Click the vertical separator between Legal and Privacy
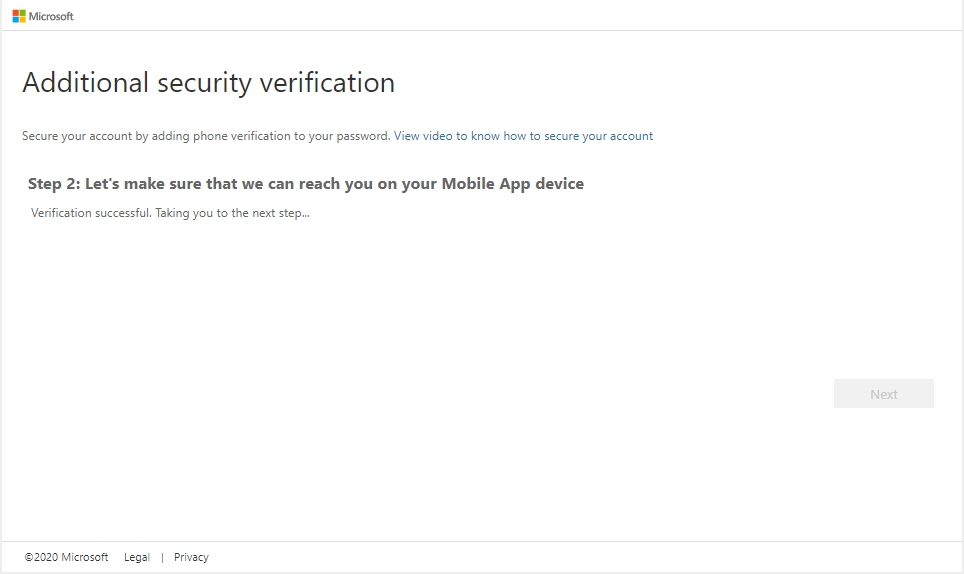Screen dimensions: 964x574 162,557
